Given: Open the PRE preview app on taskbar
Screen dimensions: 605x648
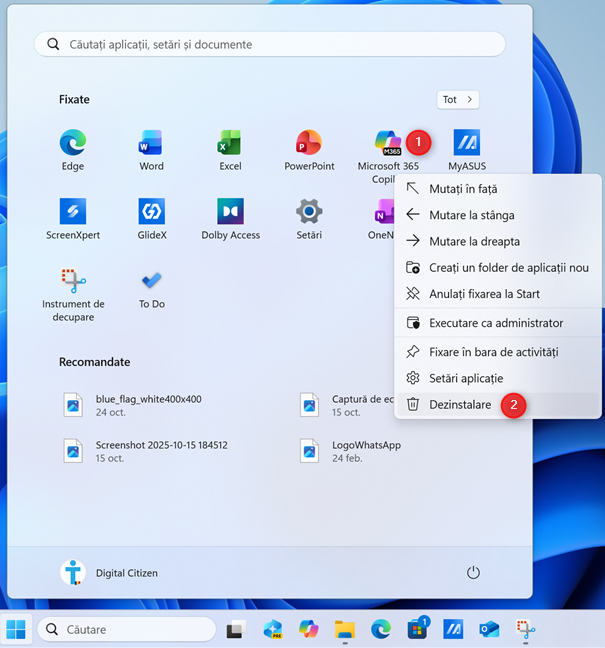Looking at the screenshot, I should (x=273, y=629).
